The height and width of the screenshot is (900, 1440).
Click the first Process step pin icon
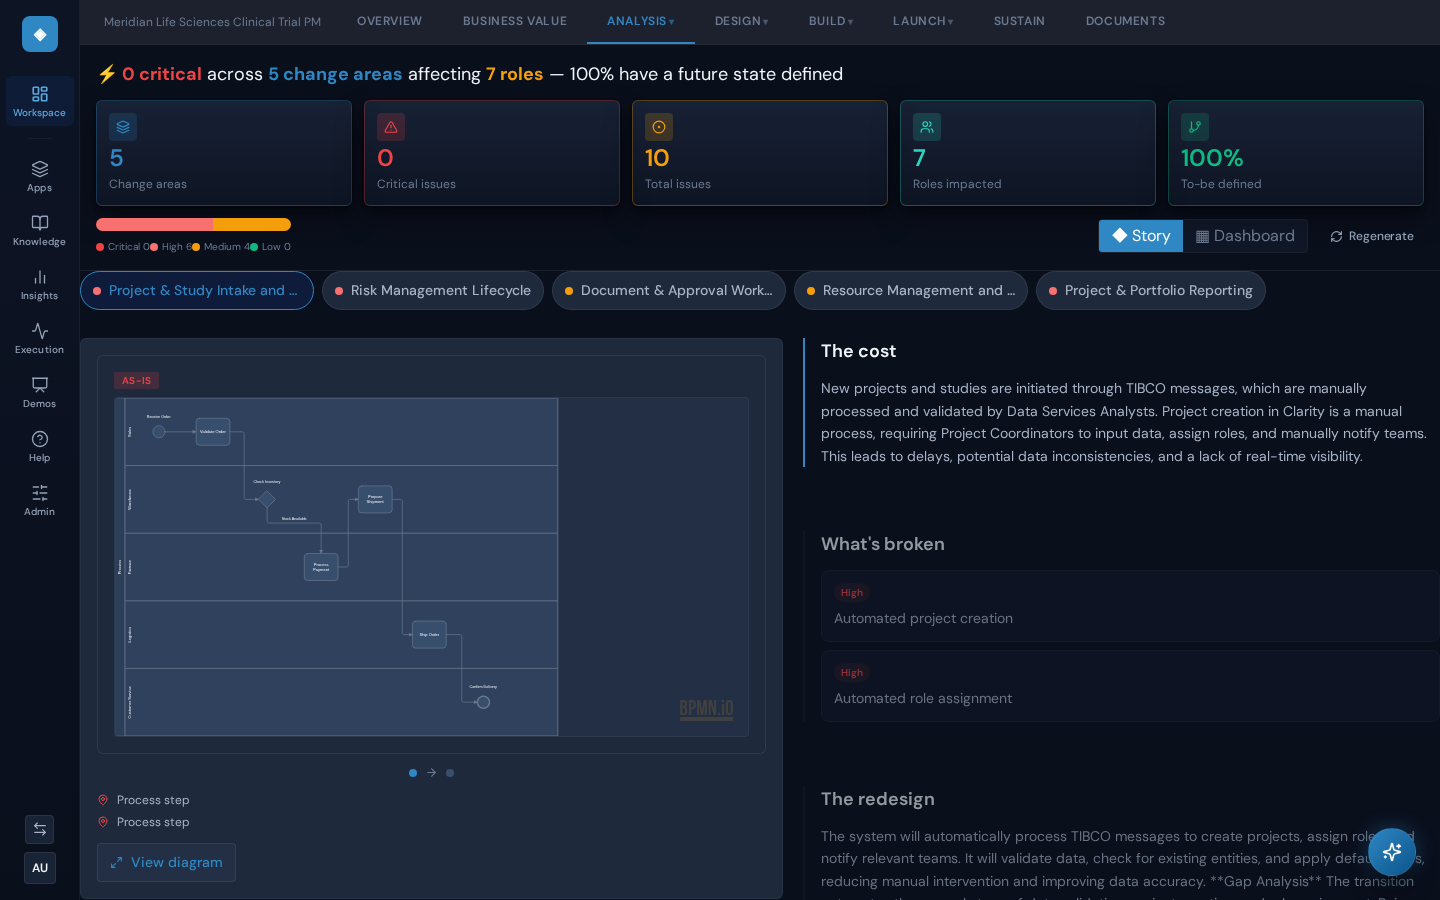103,800
